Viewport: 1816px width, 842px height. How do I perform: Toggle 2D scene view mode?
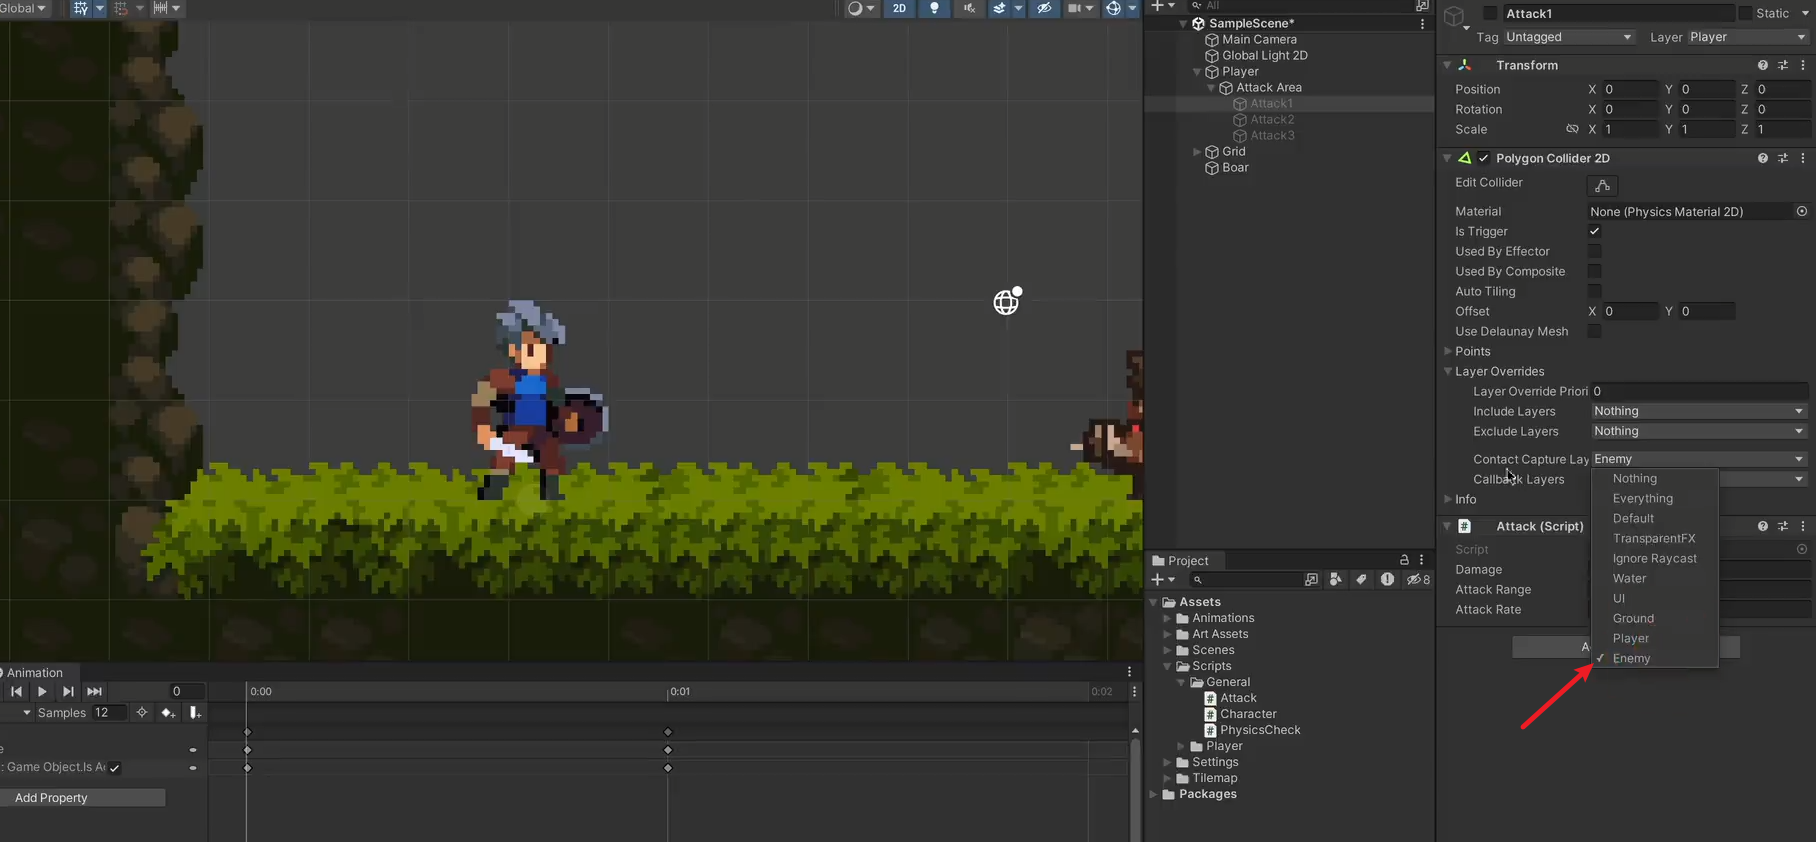[899, 8]
